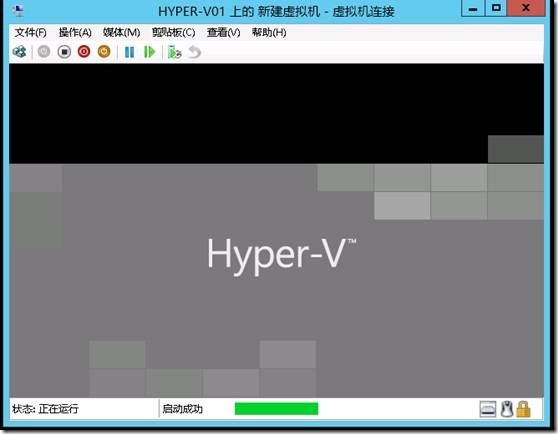Click the keyboard status icon

(x=488, y=409)
